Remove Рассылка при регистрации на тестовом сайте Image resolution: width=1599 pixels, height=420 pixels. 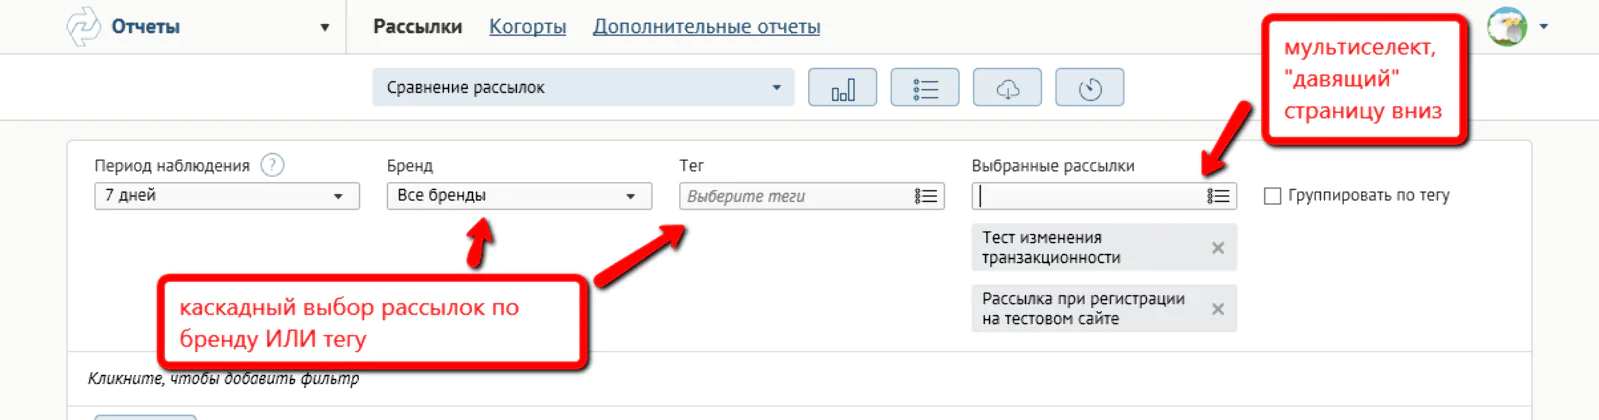[1217, 309]
